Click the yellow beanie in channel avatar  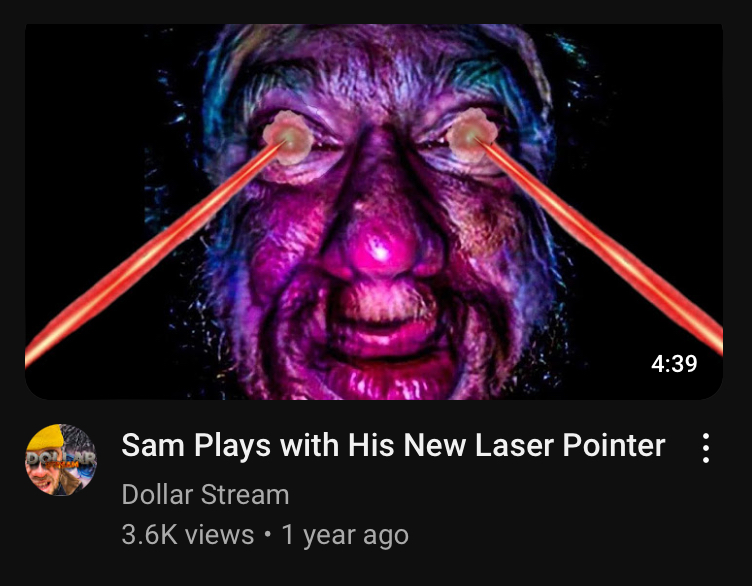tap(46, 436)
